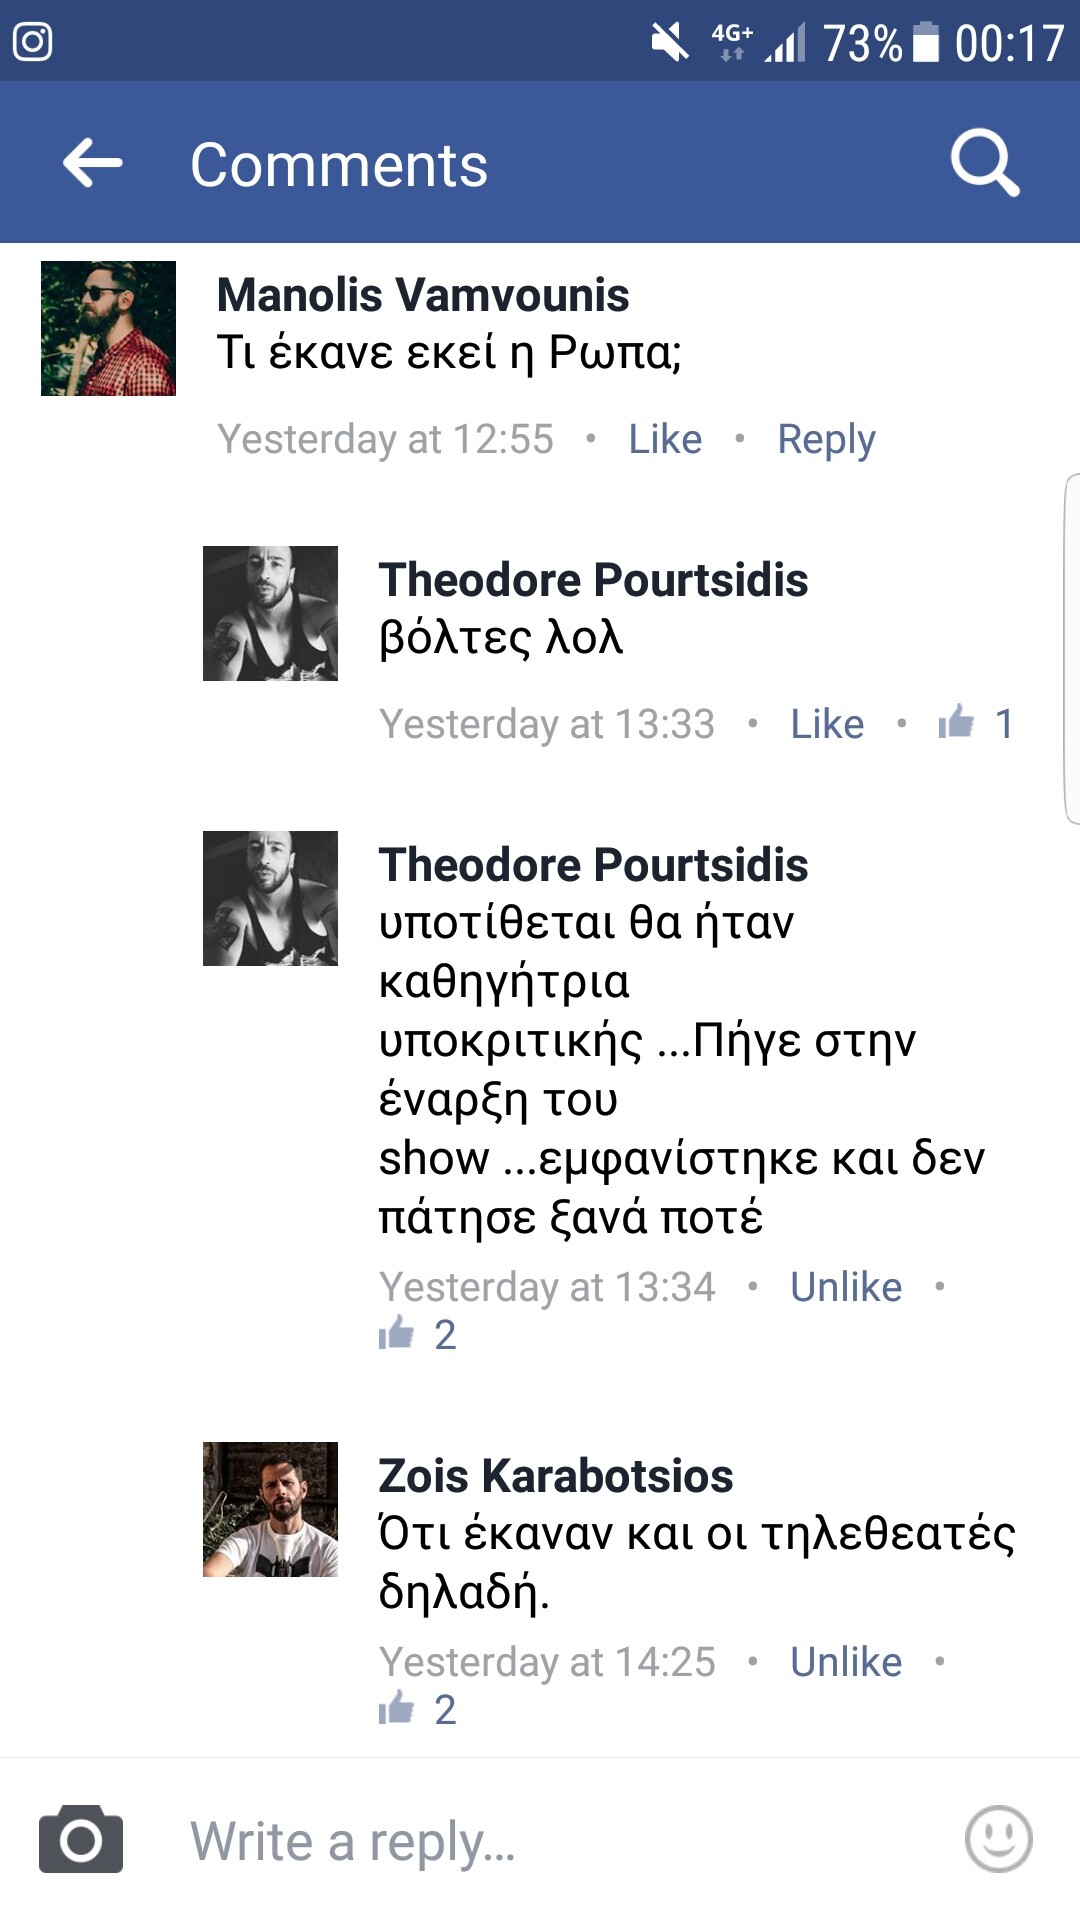
Task: Tap thumbs-up count on βόλτες λολ reply
Action: coord(976,722)
